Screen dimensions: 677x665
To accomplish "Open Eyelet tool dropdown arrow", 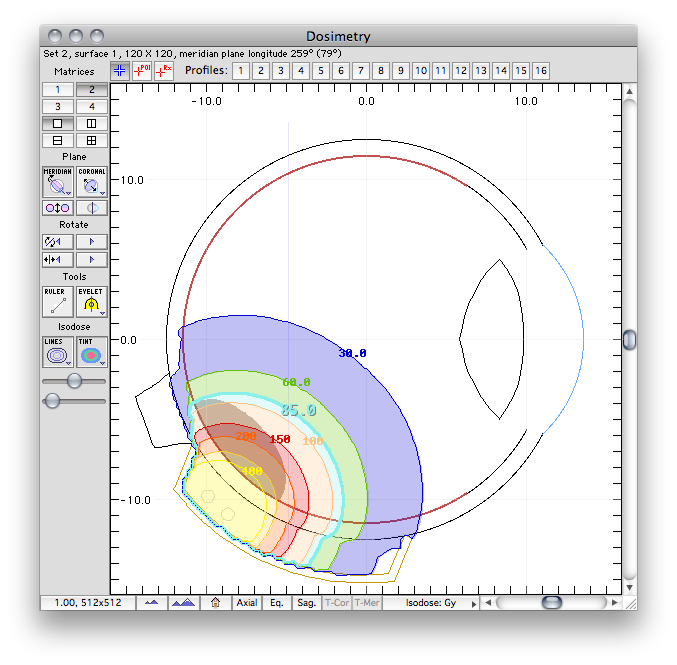I will click(102, 313).
